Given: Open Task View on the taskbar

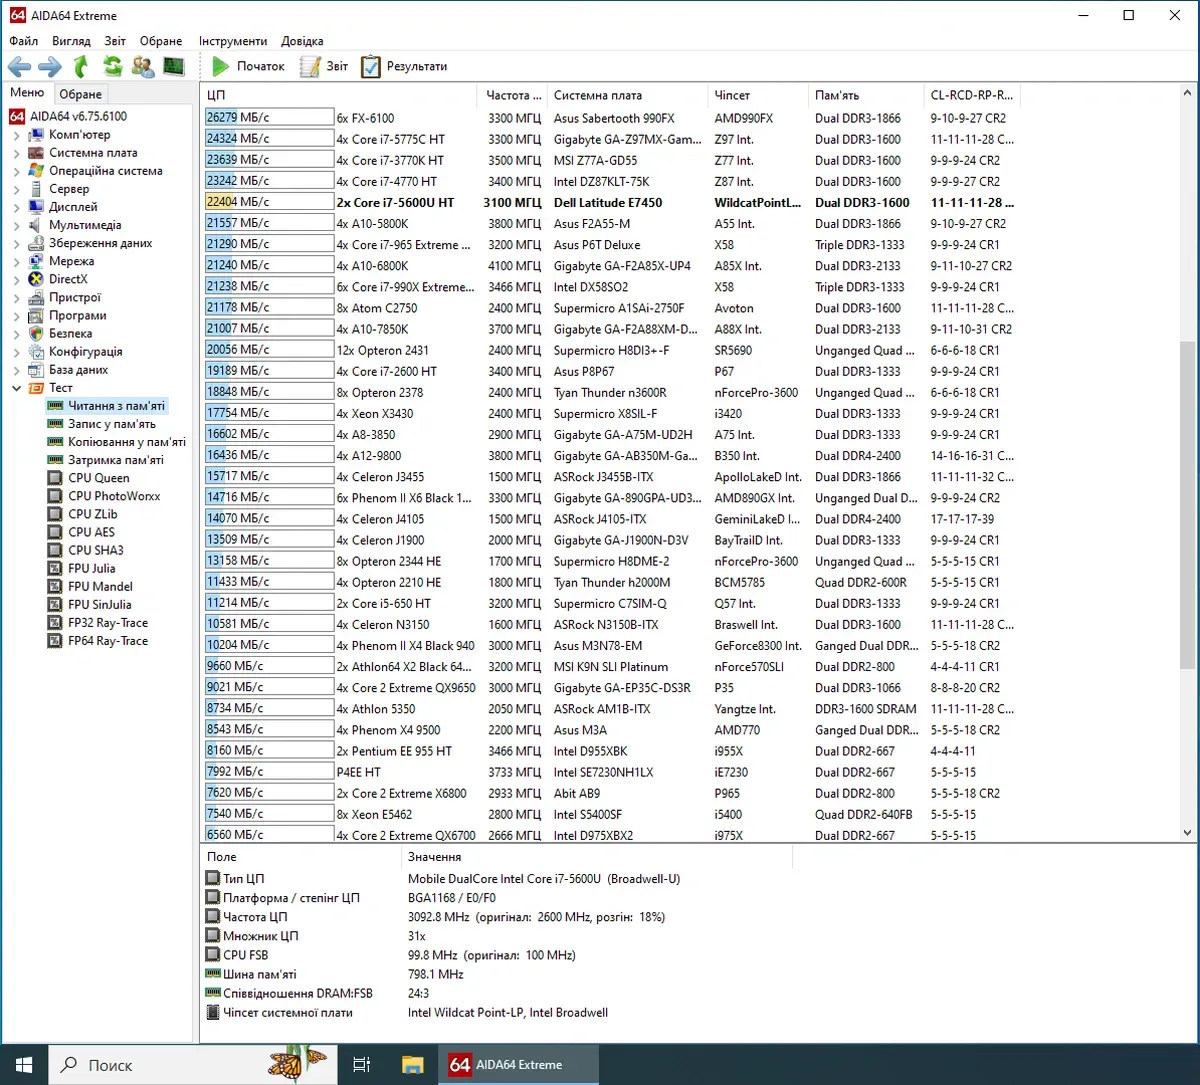Looking at the screenshot, I should [x=362, y=1065].
